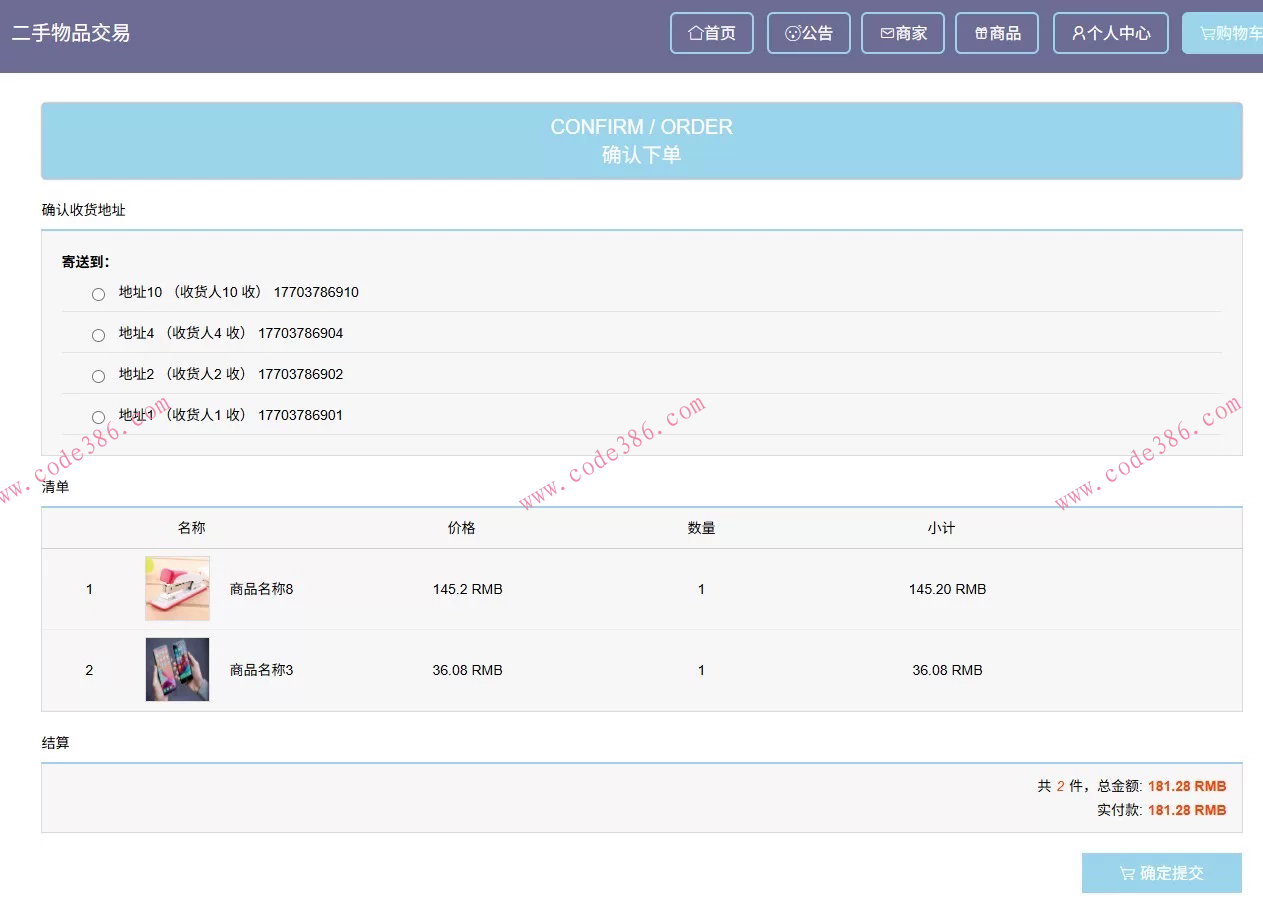Choose 地址4 as the delivery address
Viewport: 1263px width, 904px height.
[98, 335]
